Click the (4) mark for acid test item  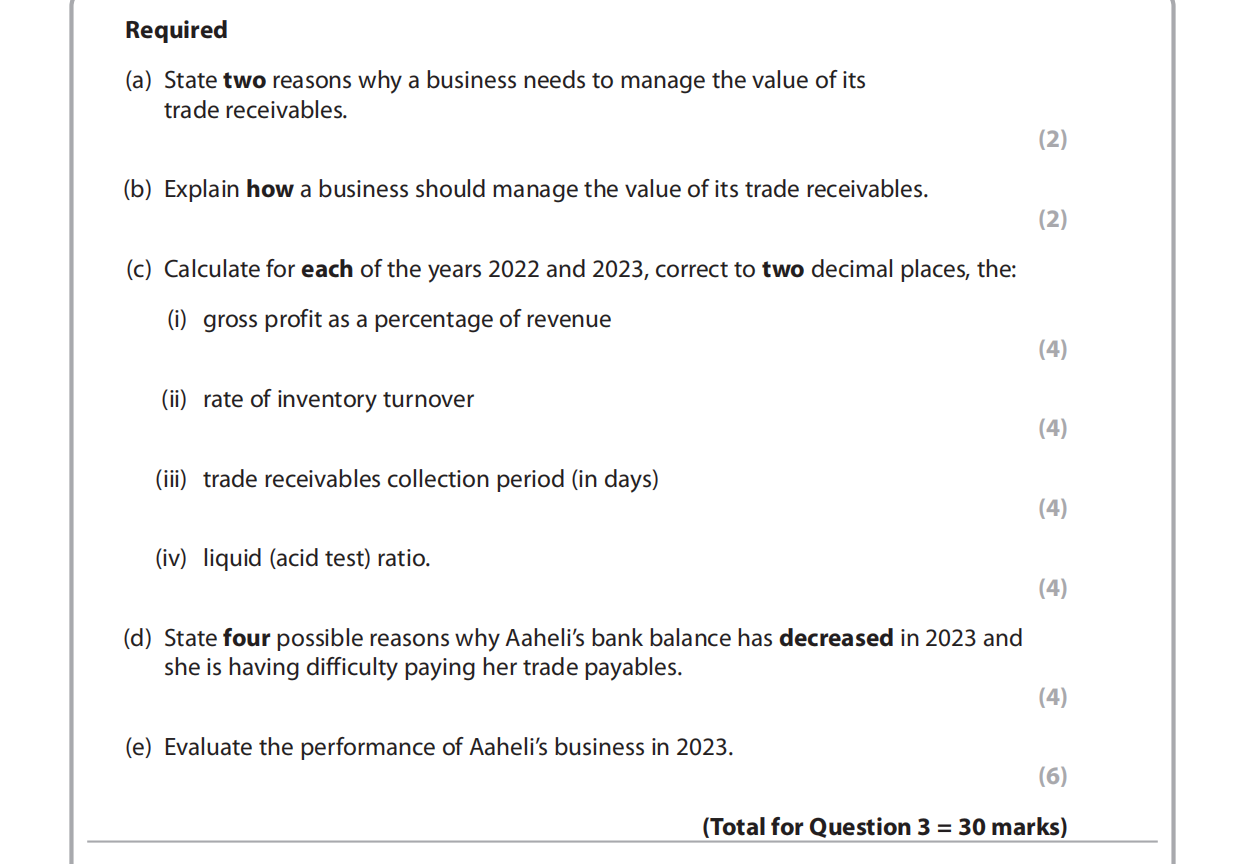1052,588
